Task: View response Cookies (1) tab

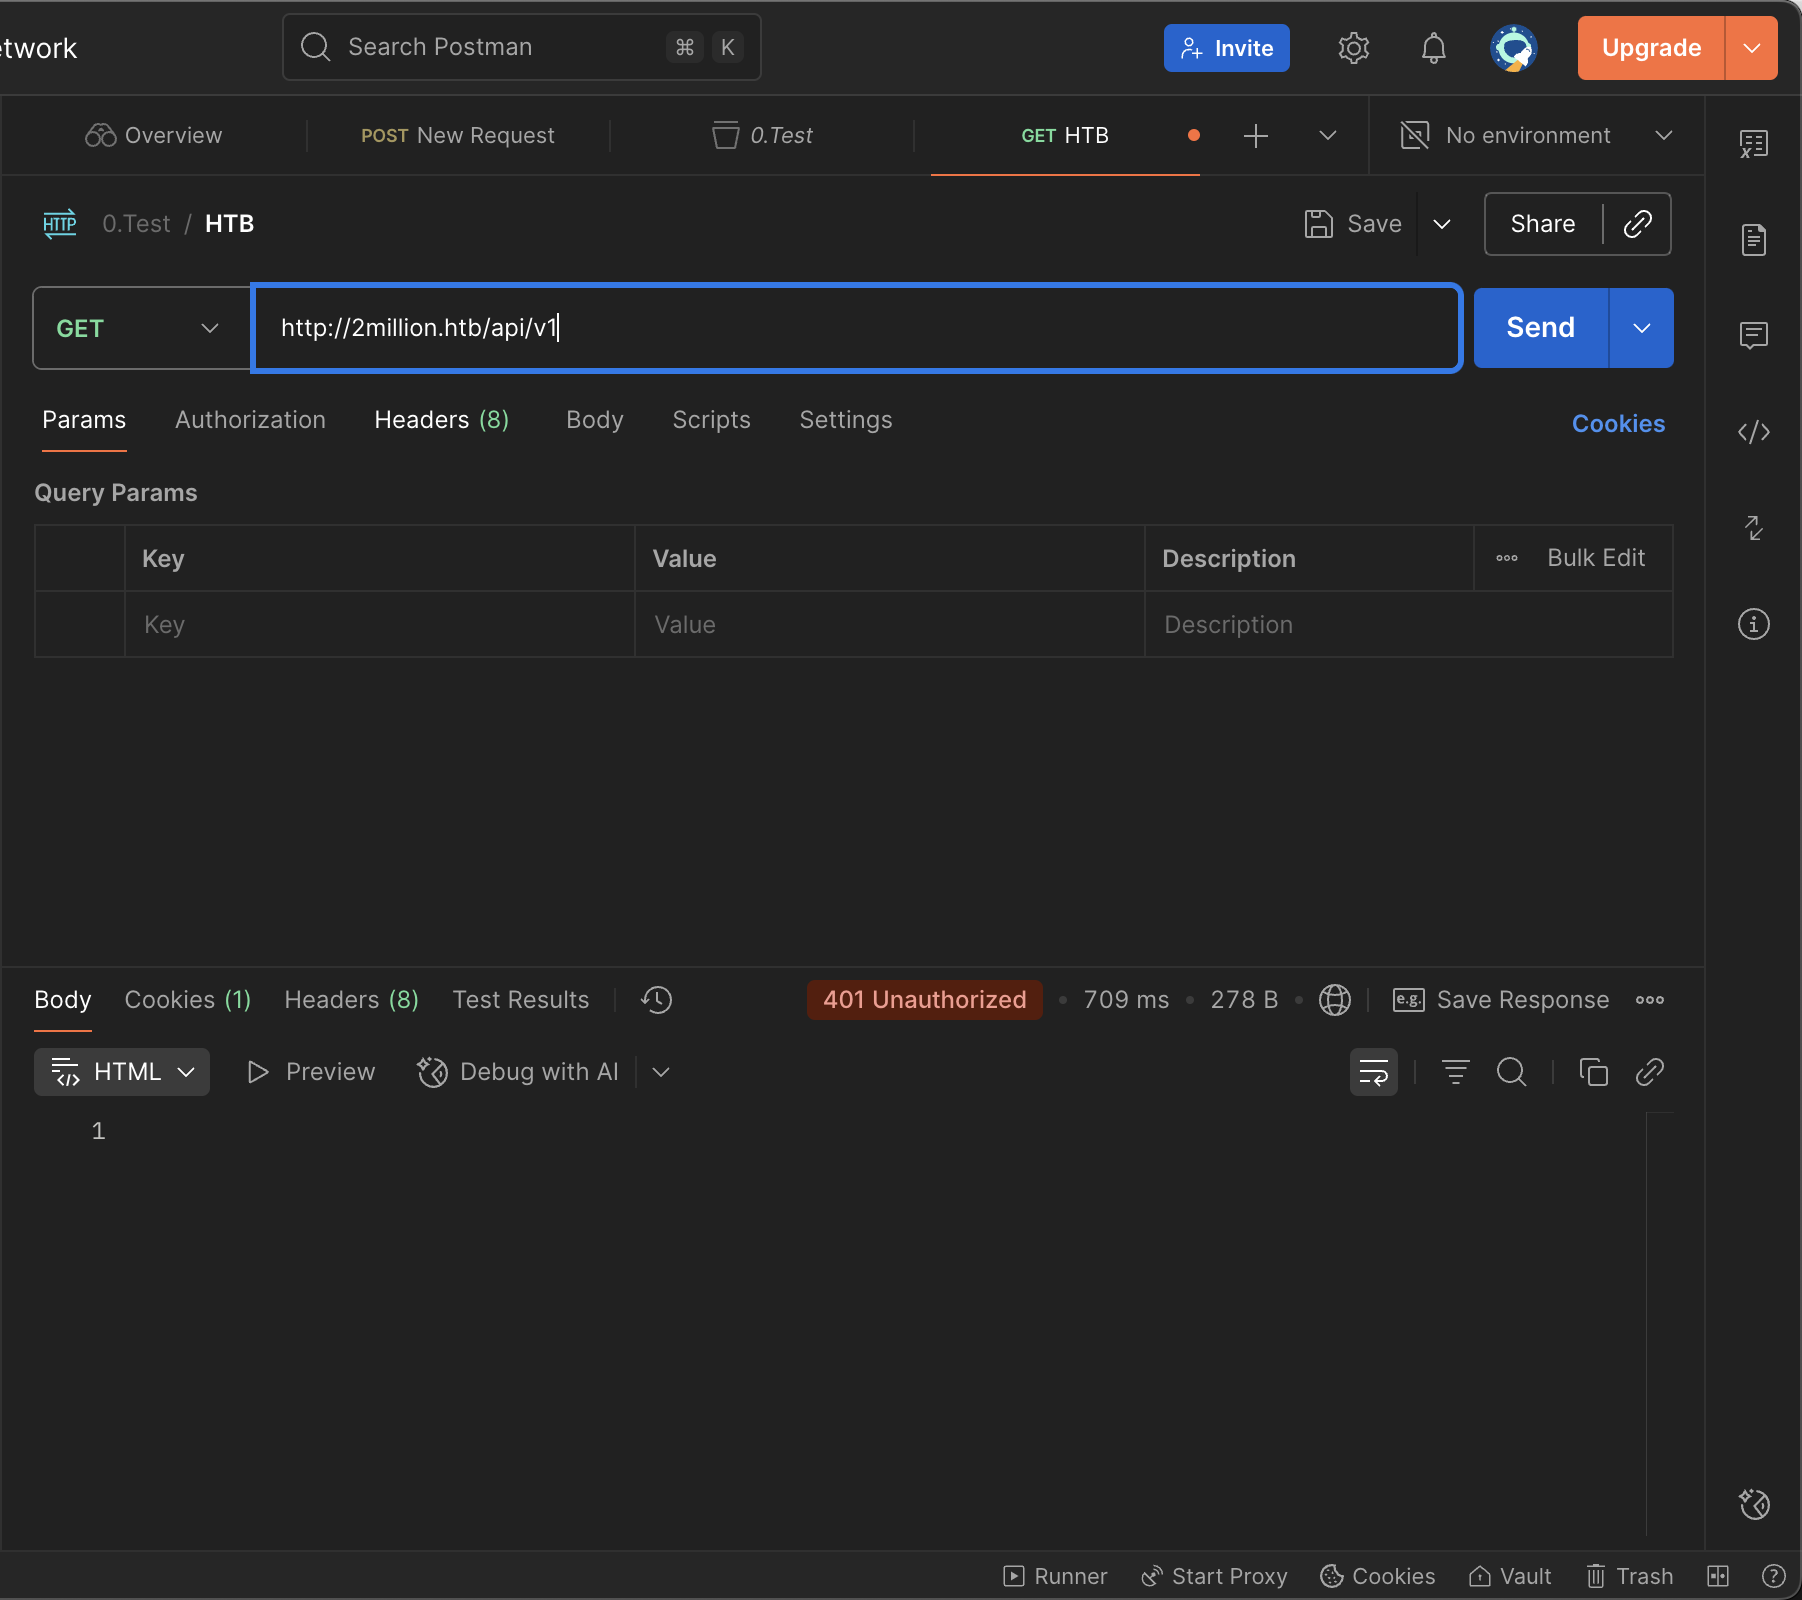Action: tap(188, 1000)
